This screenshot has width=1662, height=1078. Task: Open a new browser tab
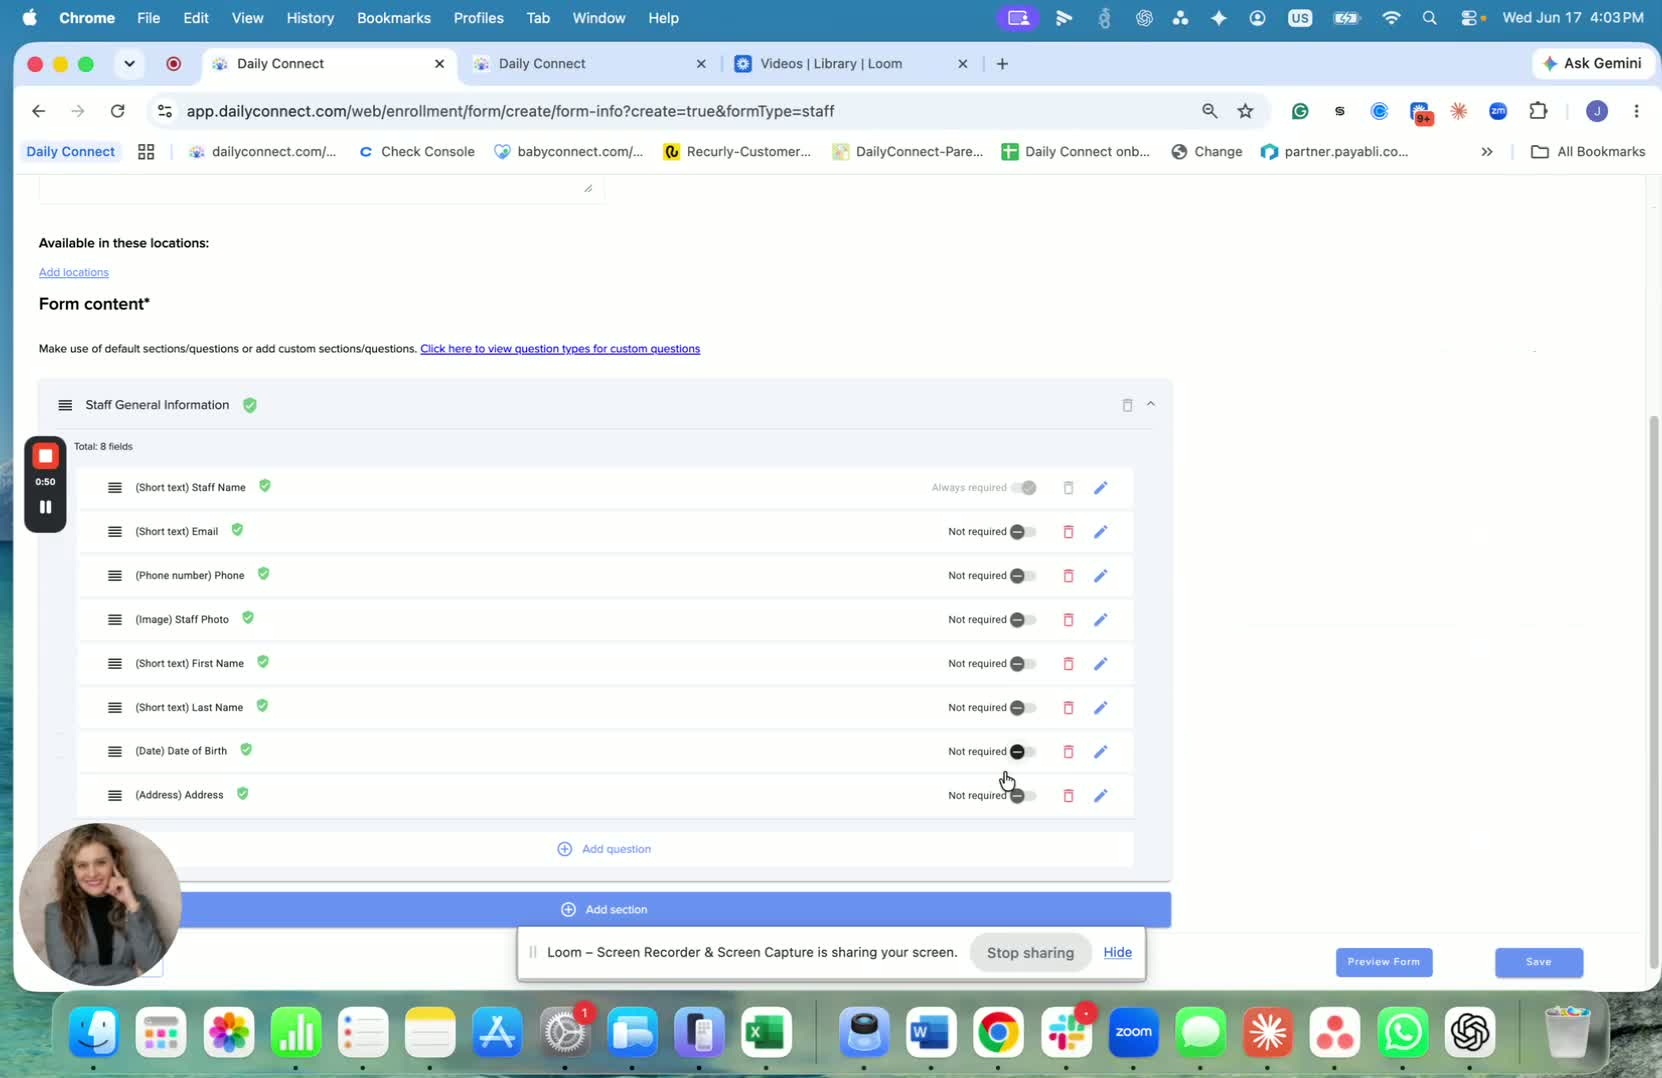pyautogui.click(x=1002, y=63)
